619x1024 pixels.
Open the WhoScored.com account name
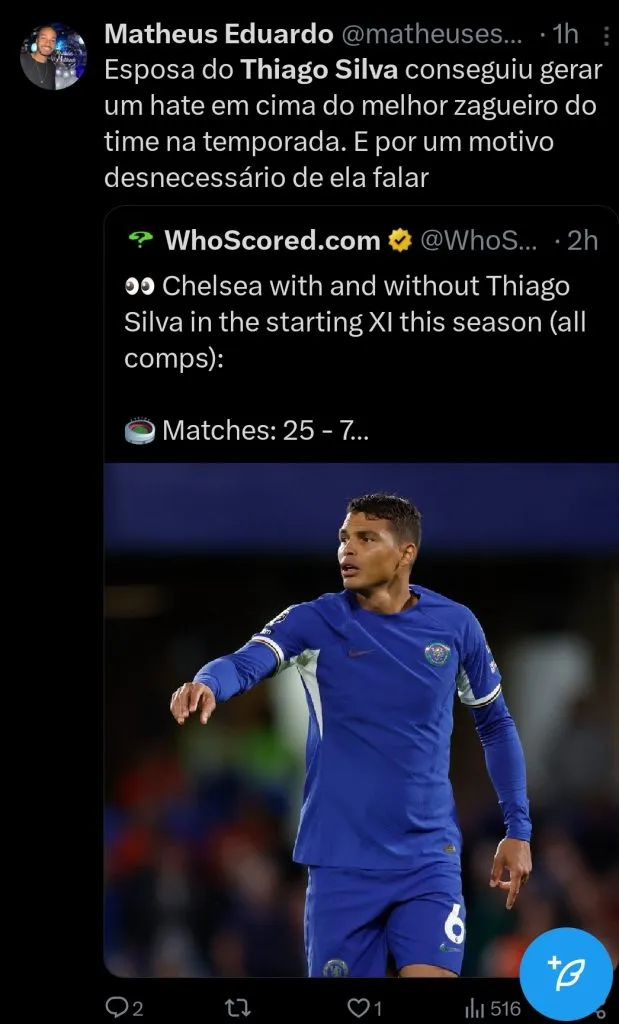(272, 241)
